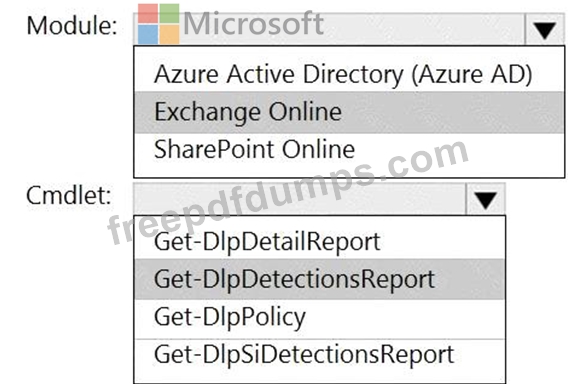Image resolution: width=578 pixels, height=384 pixels.
Task: Select Get-DlpSiDetectionsReport in the Cmdlet list
Action: [320, 355]
